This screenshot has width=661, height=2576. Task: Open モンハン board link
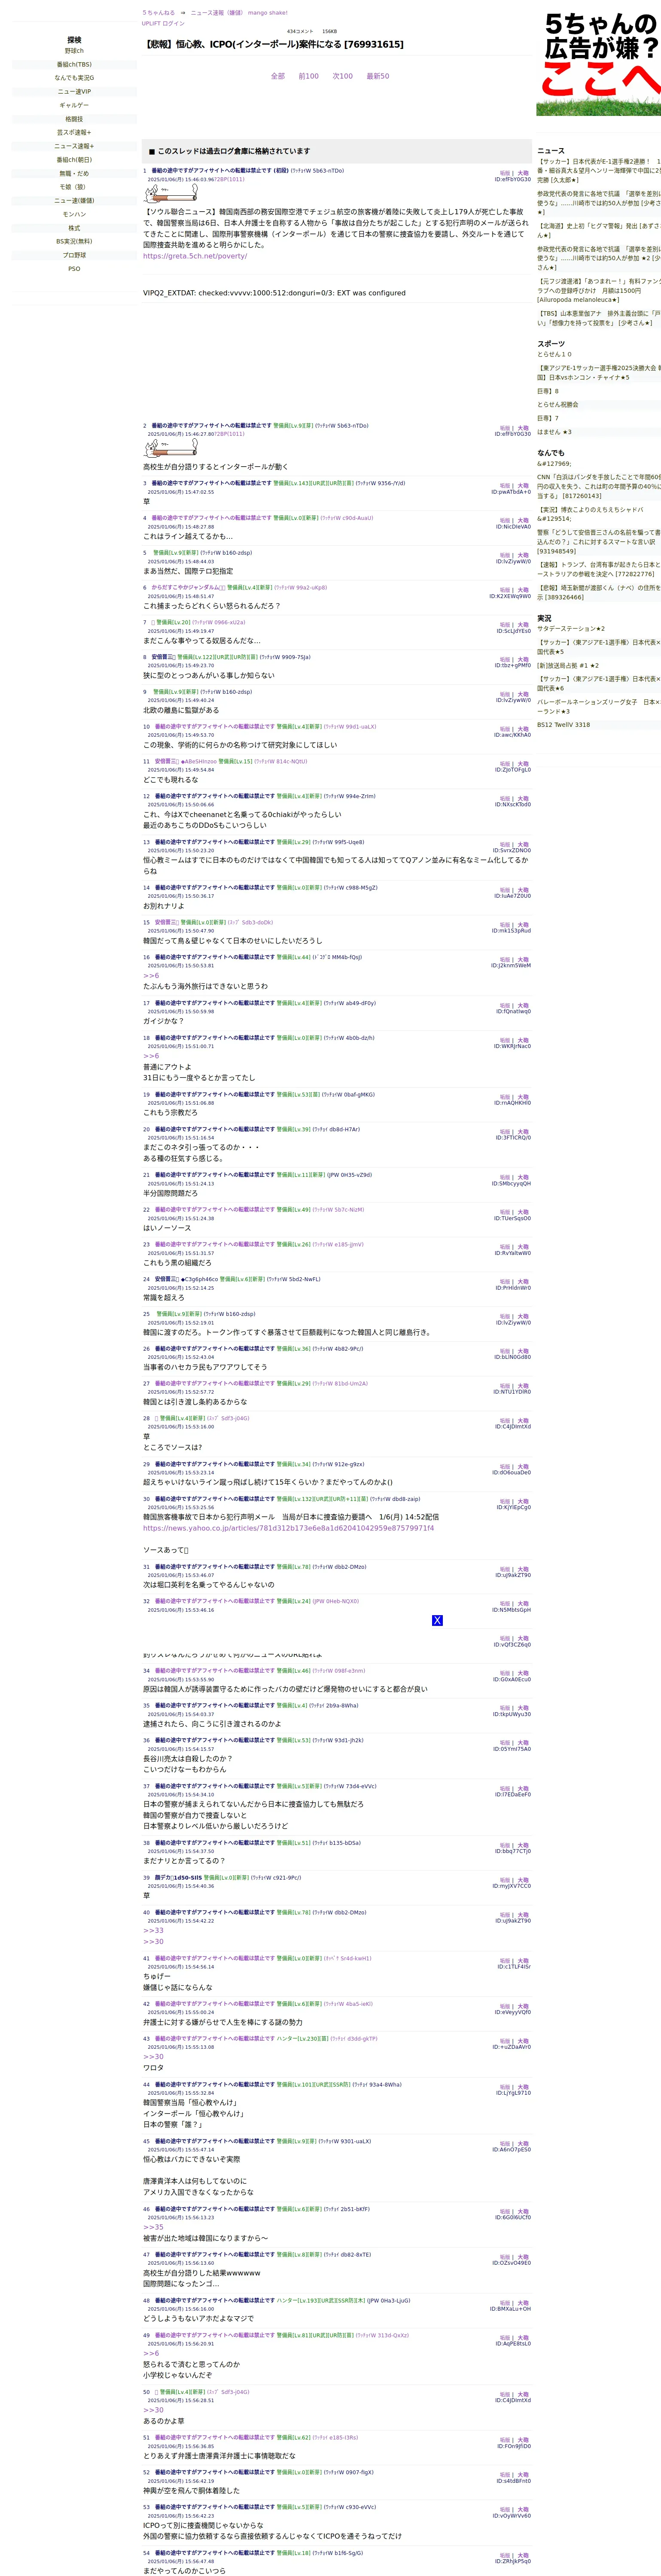point(74,214)
